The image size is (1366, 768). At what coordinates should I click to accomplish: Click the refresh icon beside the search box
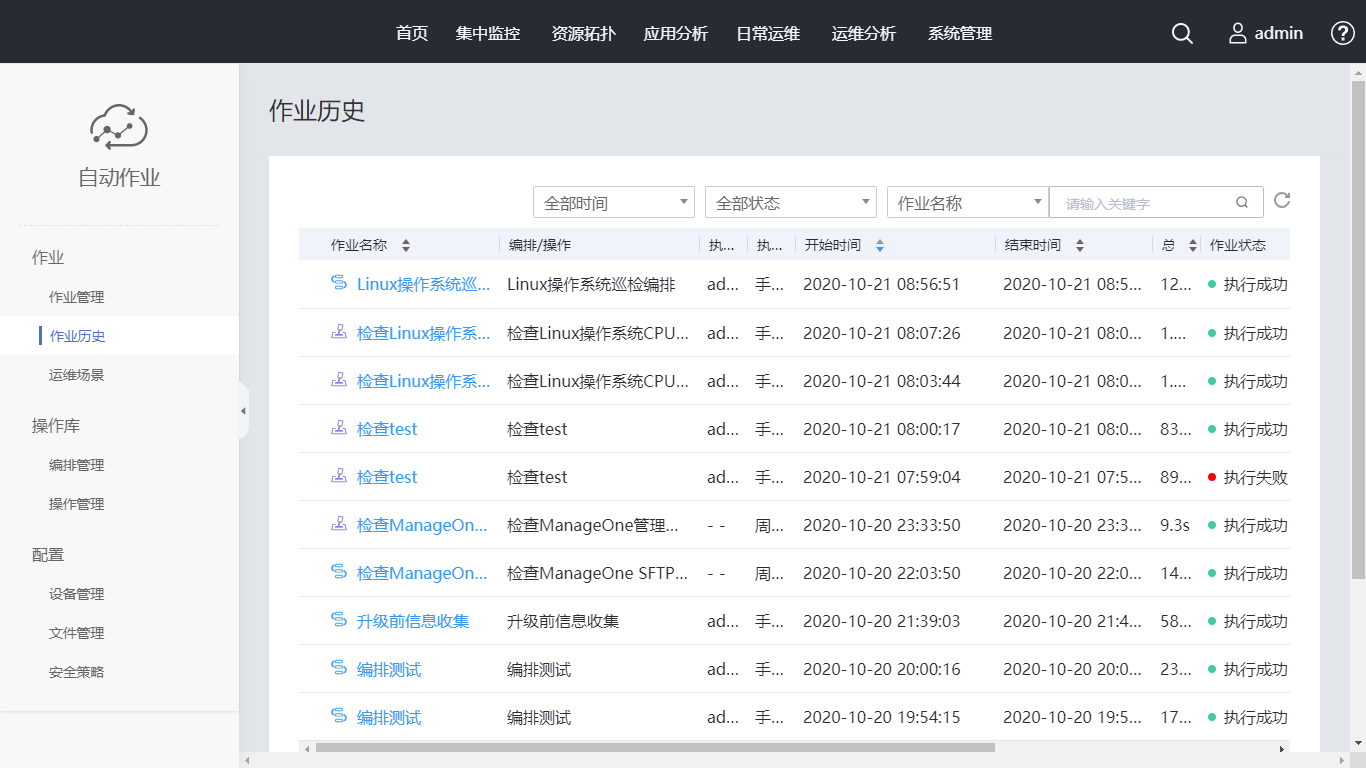(1282, 201)
